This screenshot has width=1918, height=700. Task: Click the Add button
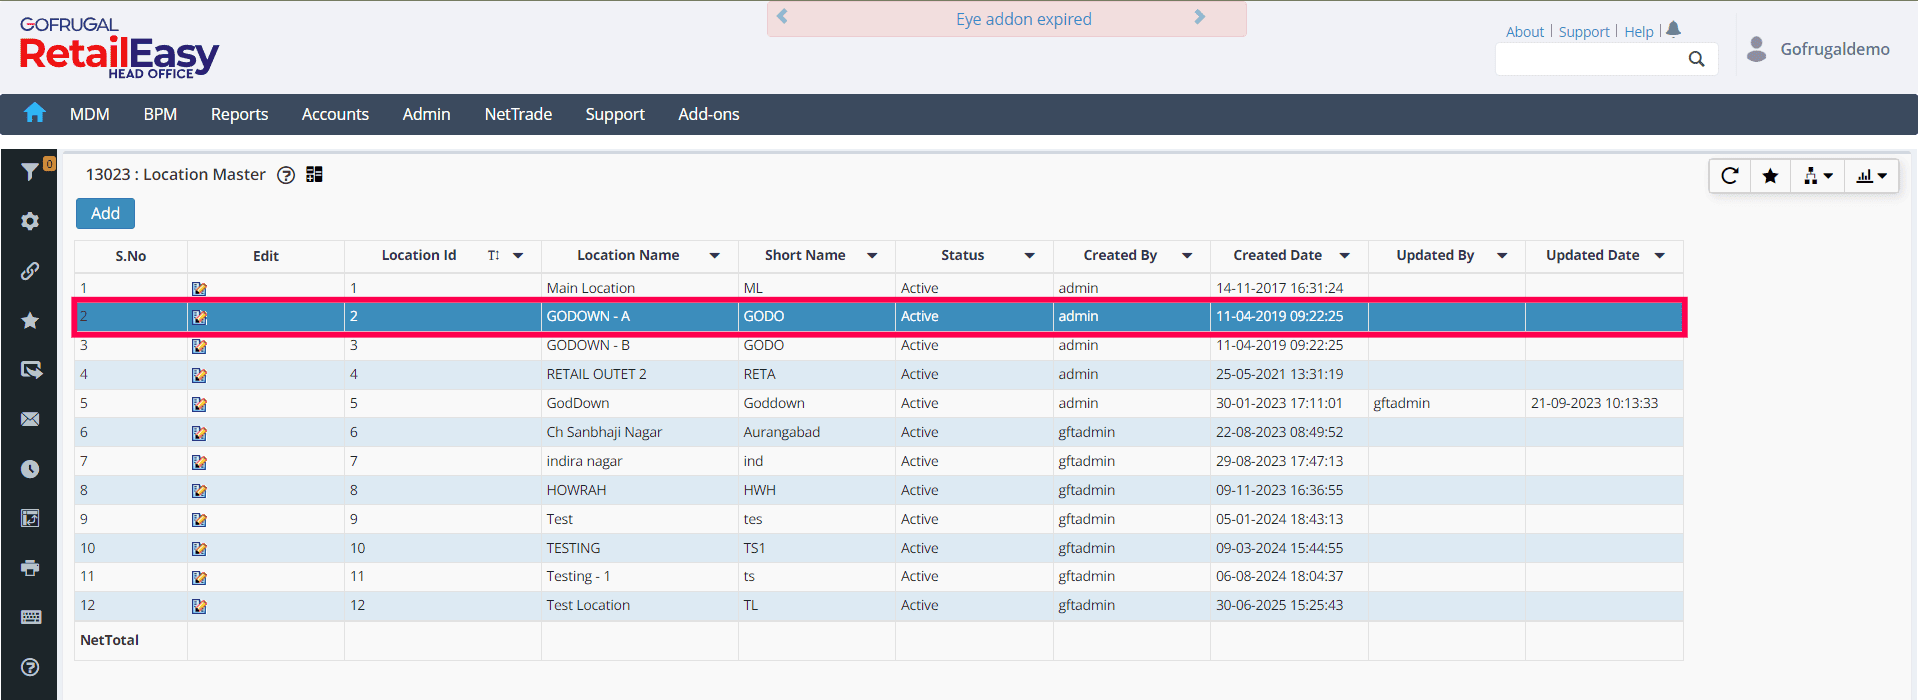coord(105,213)
